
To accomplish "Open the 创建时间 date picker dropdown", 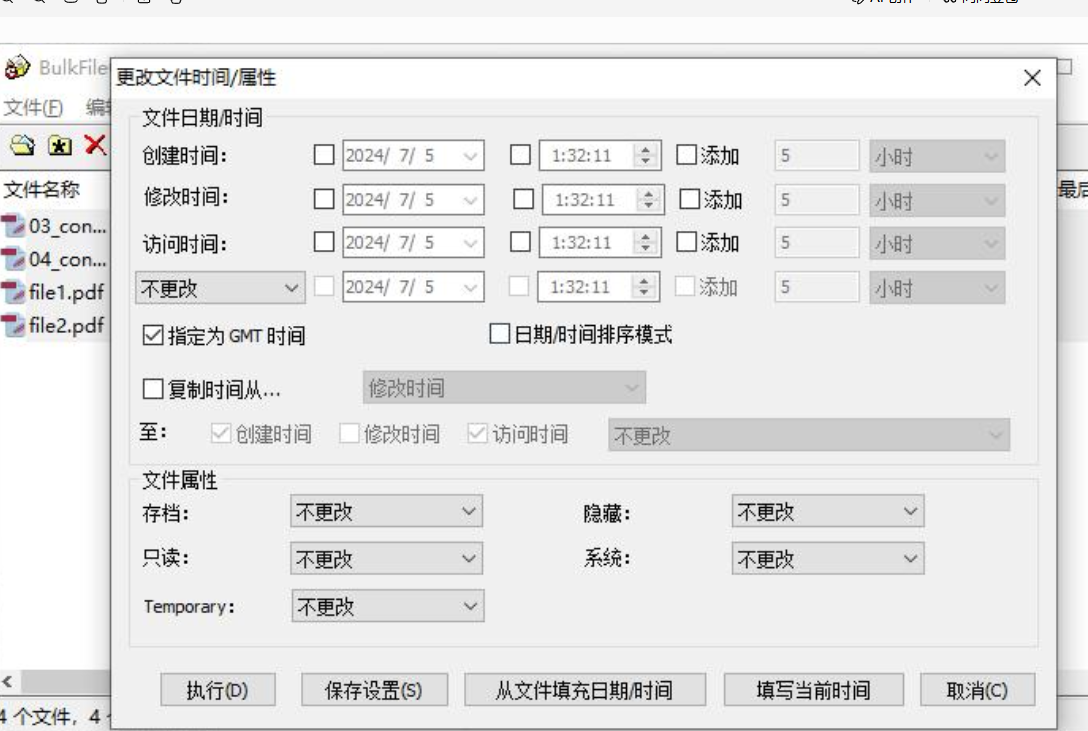I will pyautogui.click(x=471, y=155).
